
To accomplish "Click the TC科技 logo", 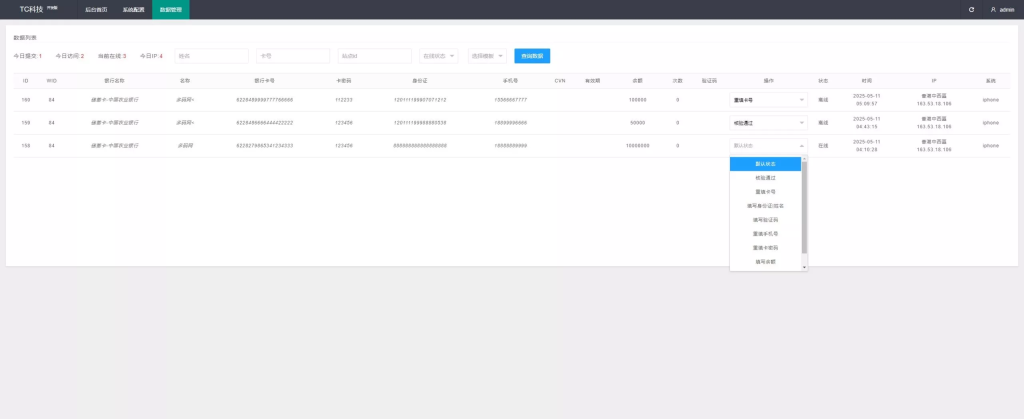I will click(40, 9).
